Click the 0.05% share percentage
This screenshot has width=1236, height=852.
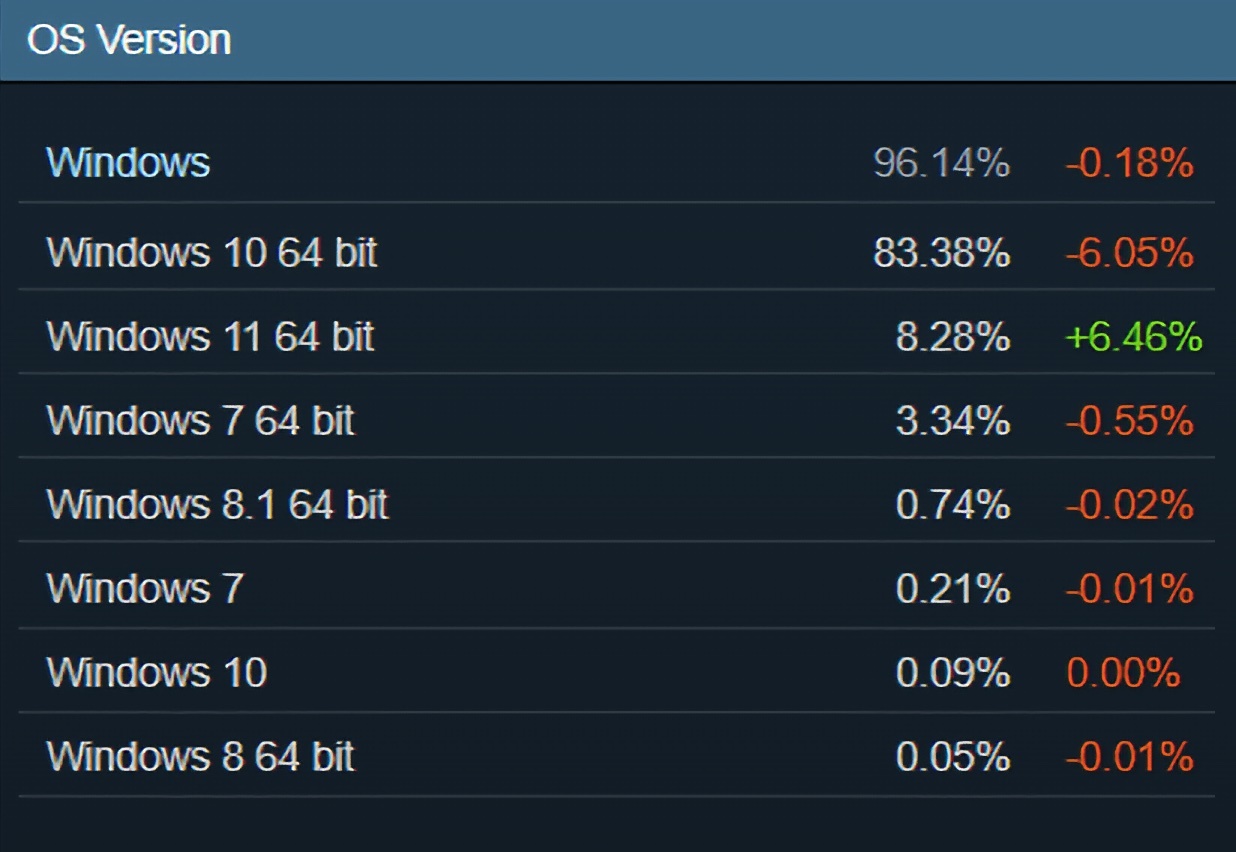[952, 757]
